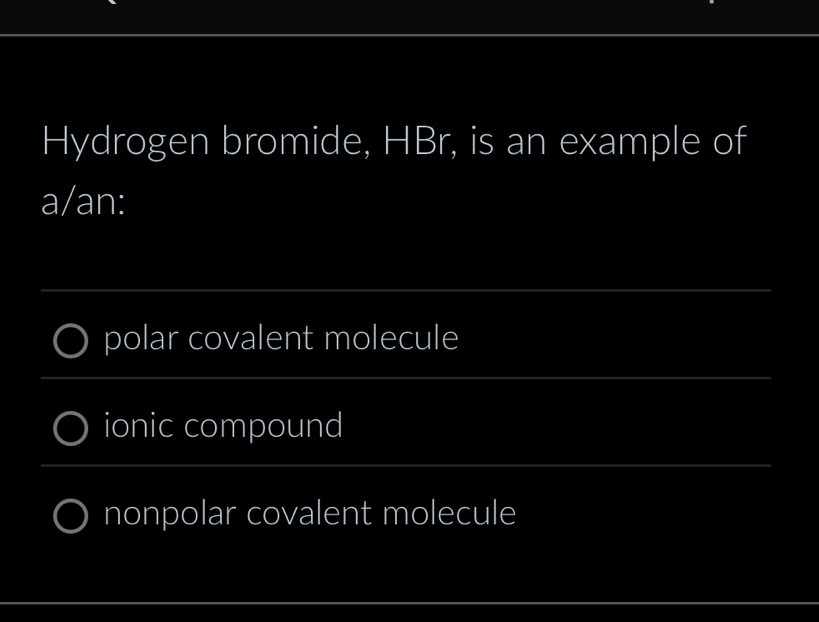Click the word "ionic" in the second option
Screen dimensions: 819x622
click(139, 426)
